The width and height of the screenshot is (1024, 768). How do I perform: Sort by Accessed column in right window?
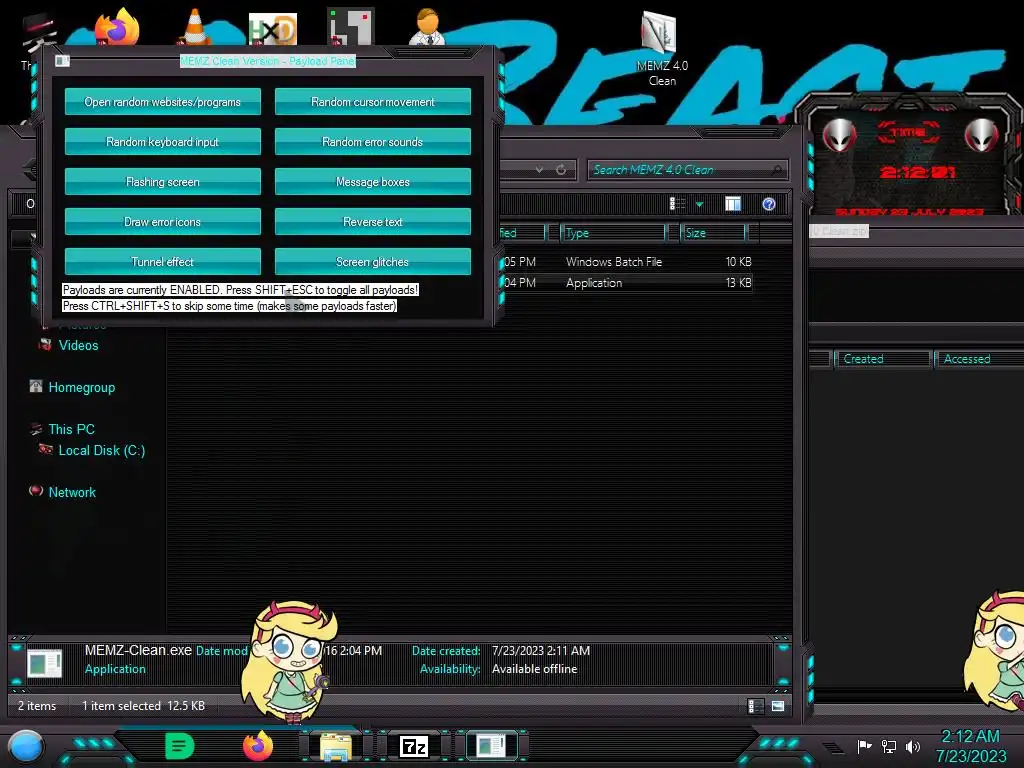click(980, 359)
